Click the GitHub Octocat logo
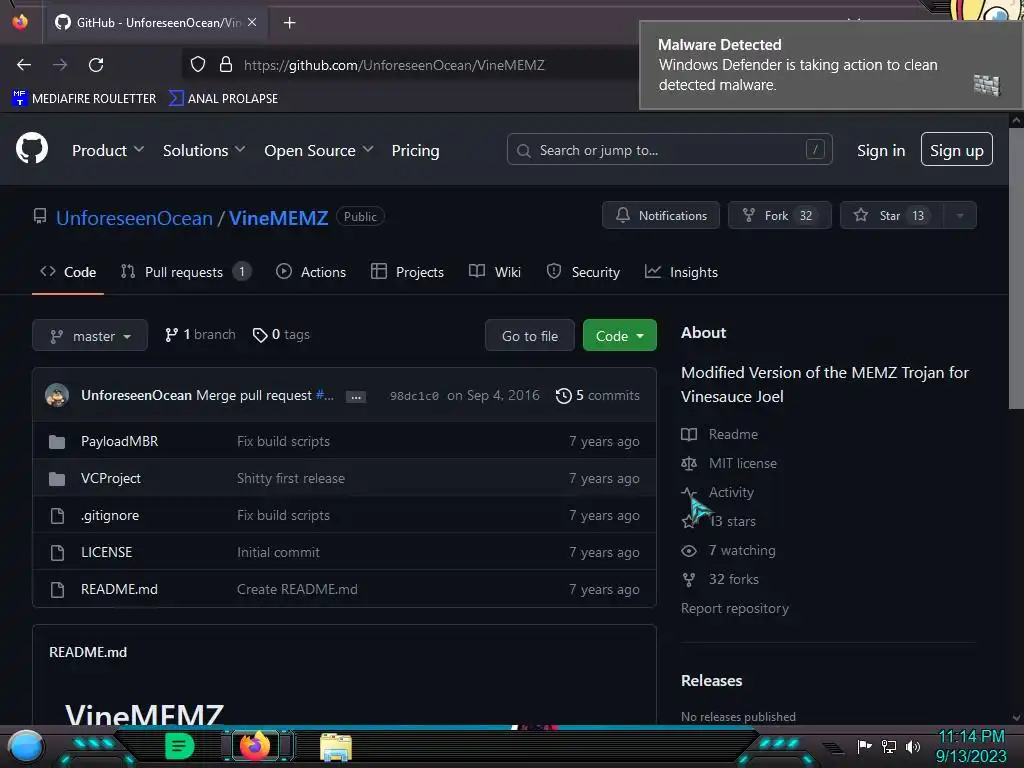This screenshot has width=1024, height=768. pyautogui.click(x=32, y=149)
